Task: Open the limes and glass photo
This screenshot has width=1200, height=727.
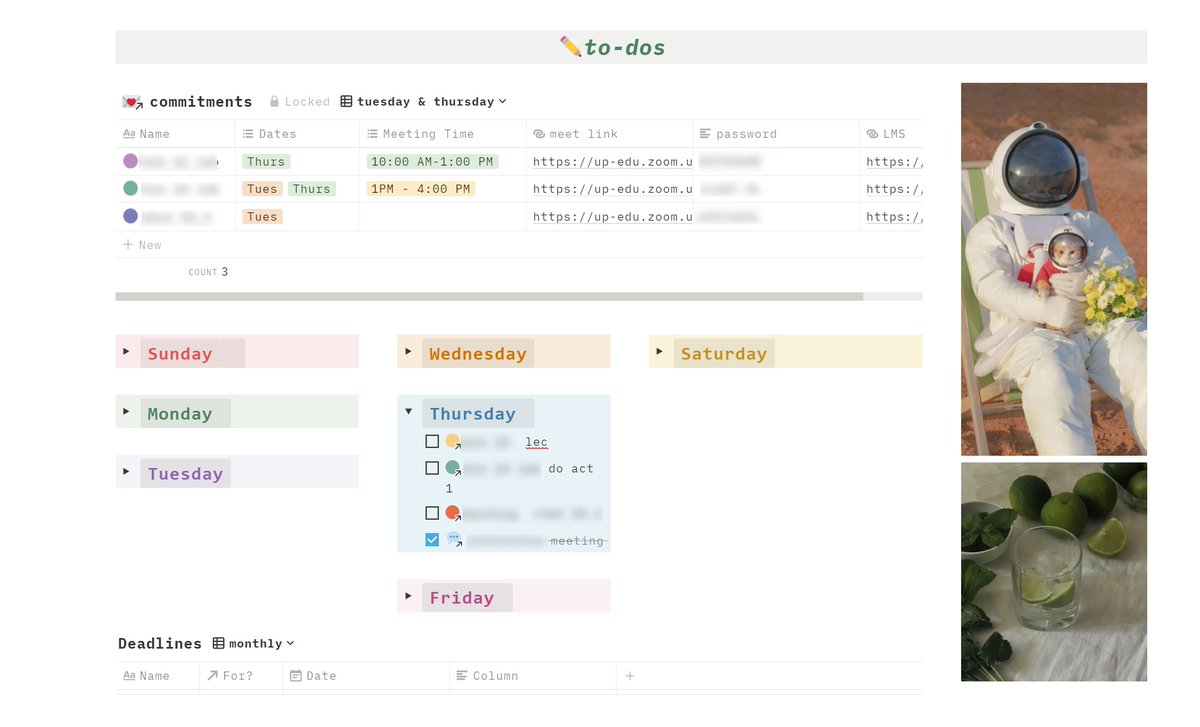Action: (x=1054, y=571)
